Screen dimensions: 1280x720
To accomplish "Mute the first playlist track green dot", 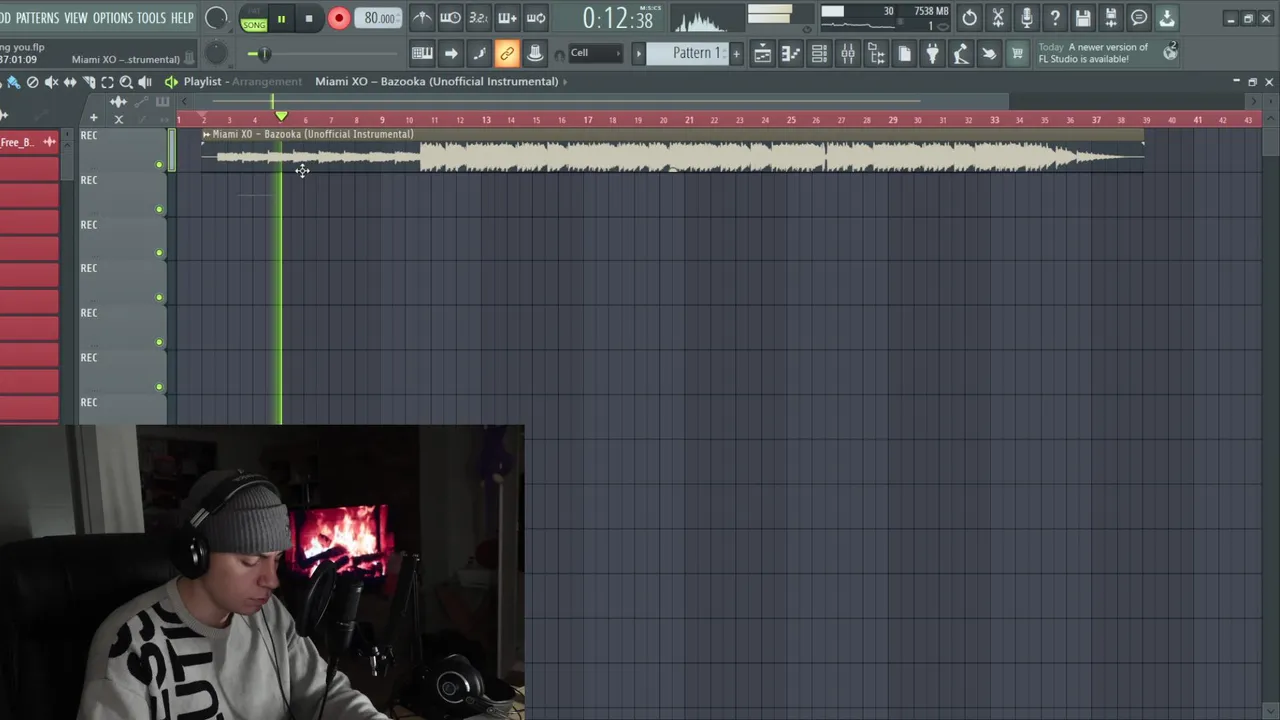I will coord(159,164).
